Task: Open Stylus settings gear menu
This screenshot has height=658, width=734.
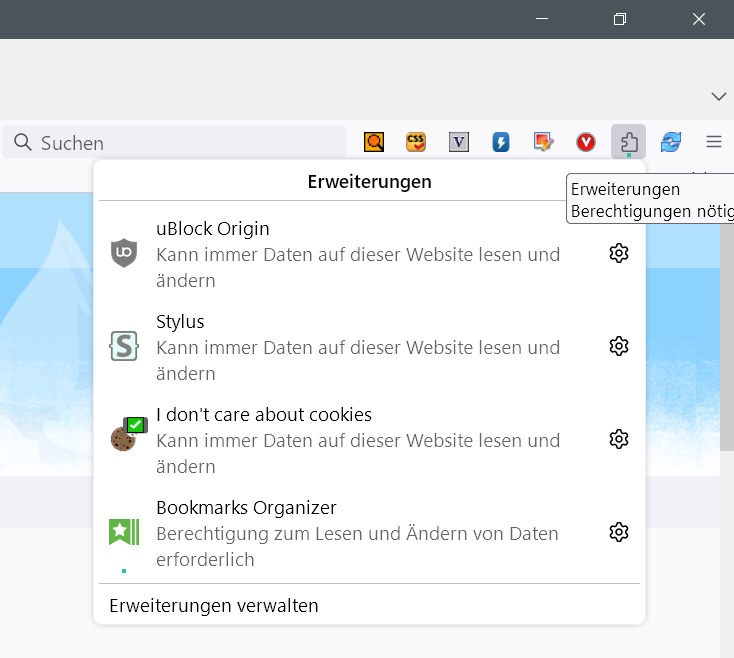Action: click(x=619, y=347)
